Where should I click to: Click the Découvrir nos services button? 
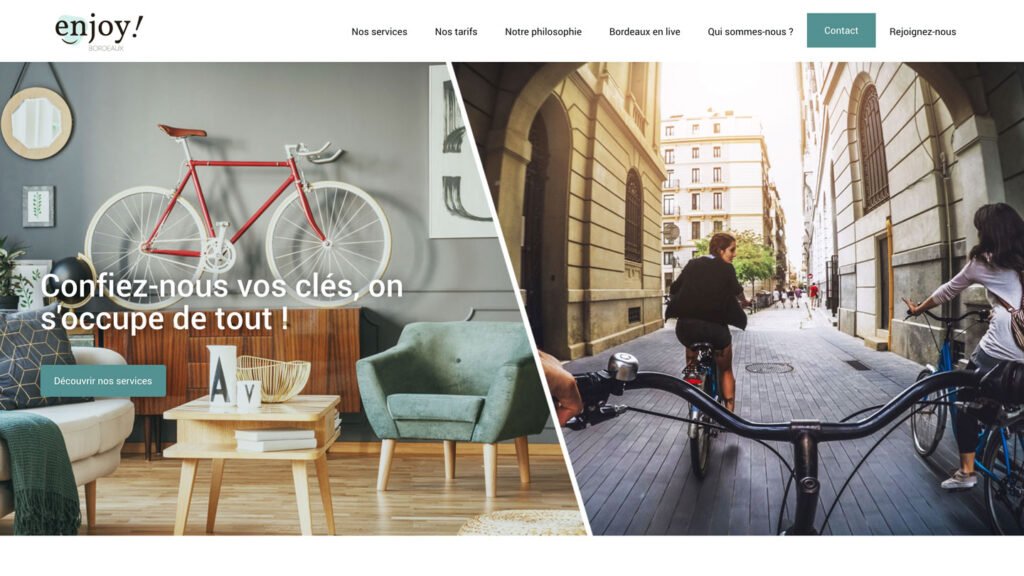click(103, 381)
